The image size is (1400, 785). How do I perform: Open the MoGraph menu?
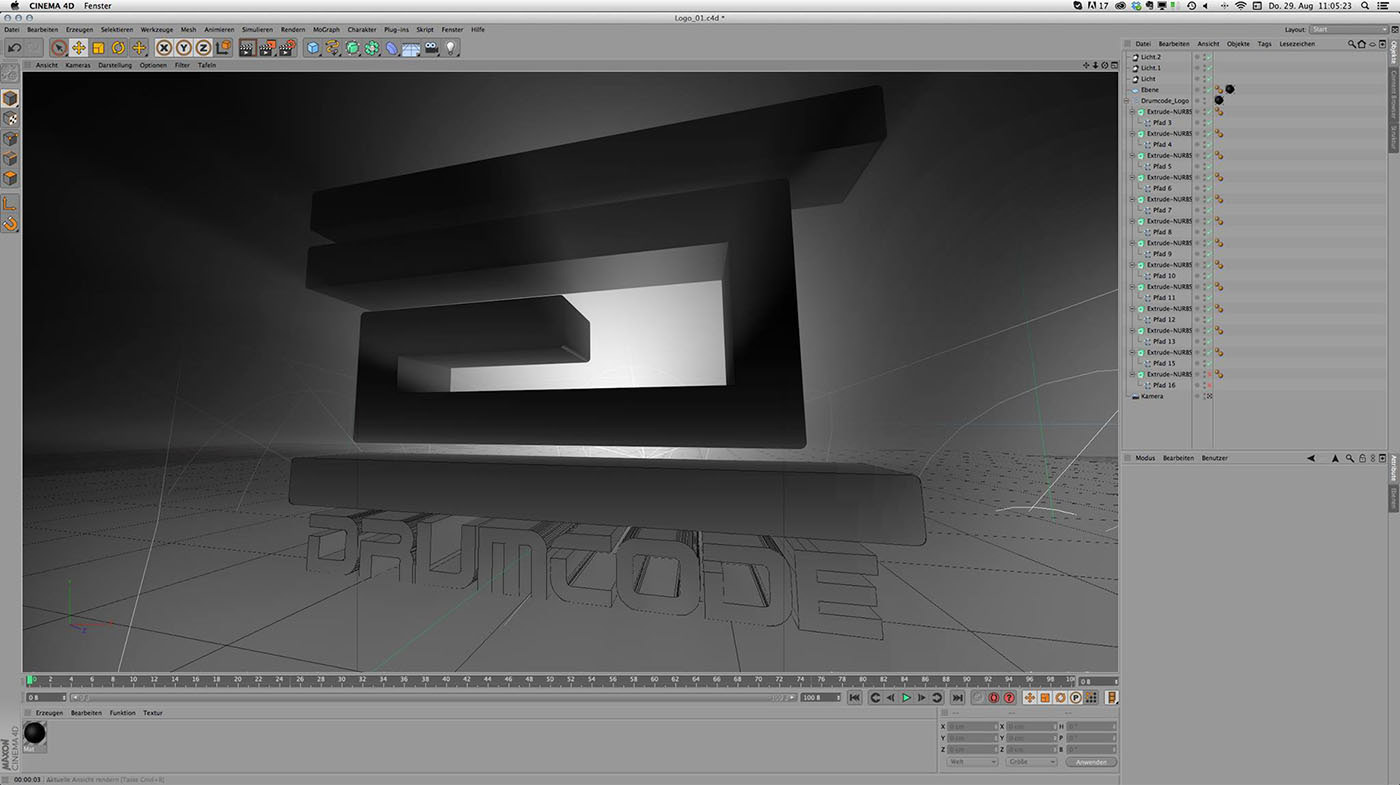(x=326, y=30)
